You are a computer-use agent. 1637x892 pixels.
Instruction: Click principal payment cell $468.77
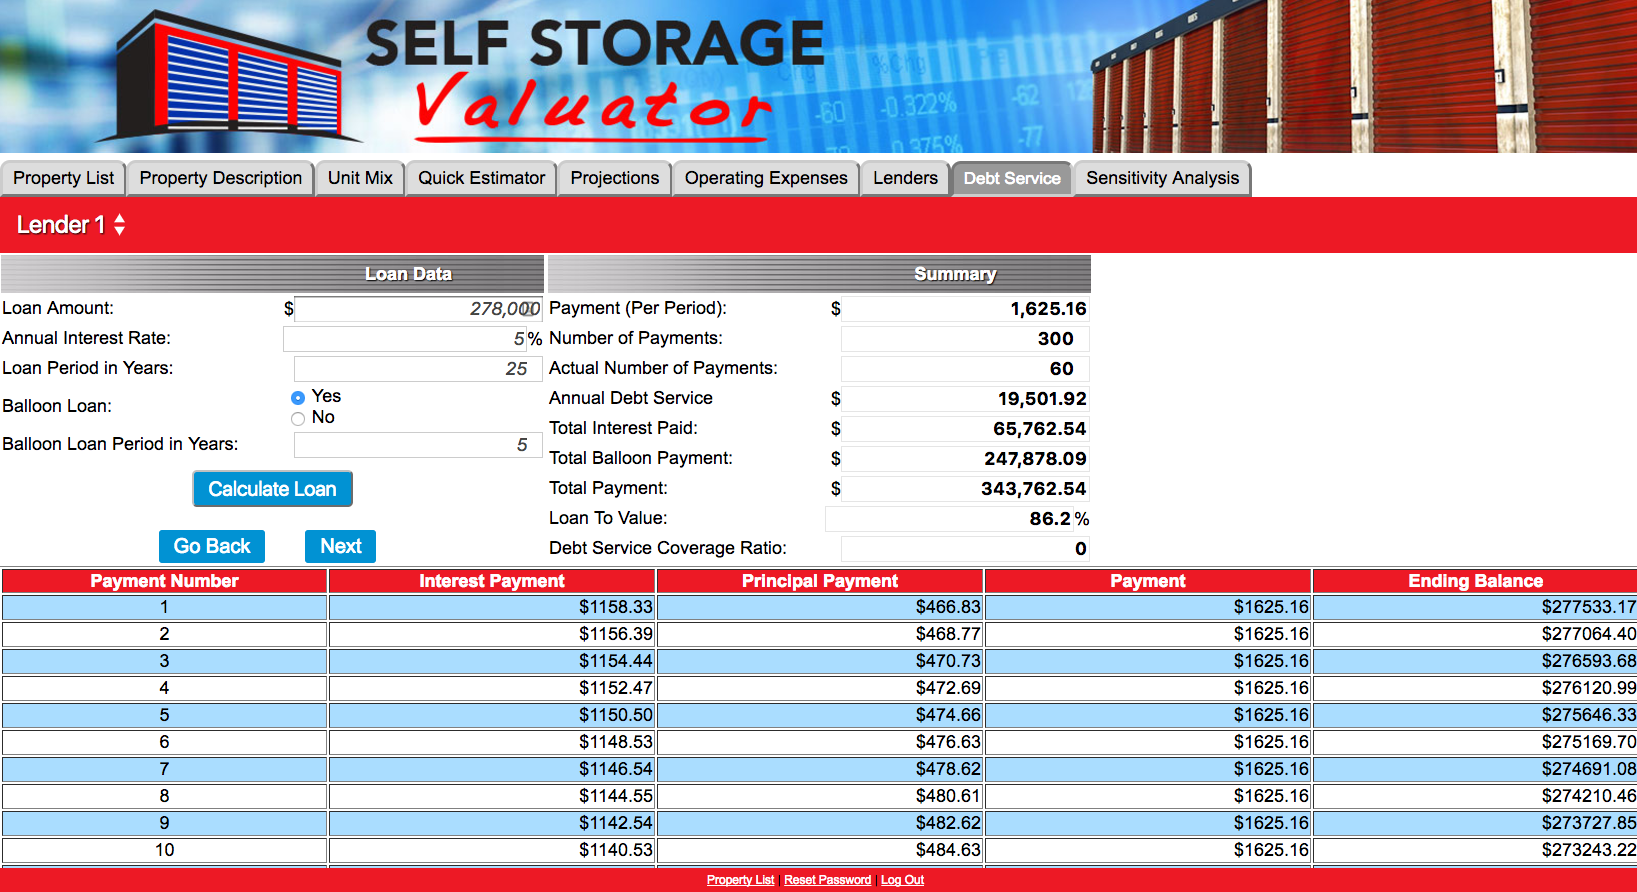point(820,634)
